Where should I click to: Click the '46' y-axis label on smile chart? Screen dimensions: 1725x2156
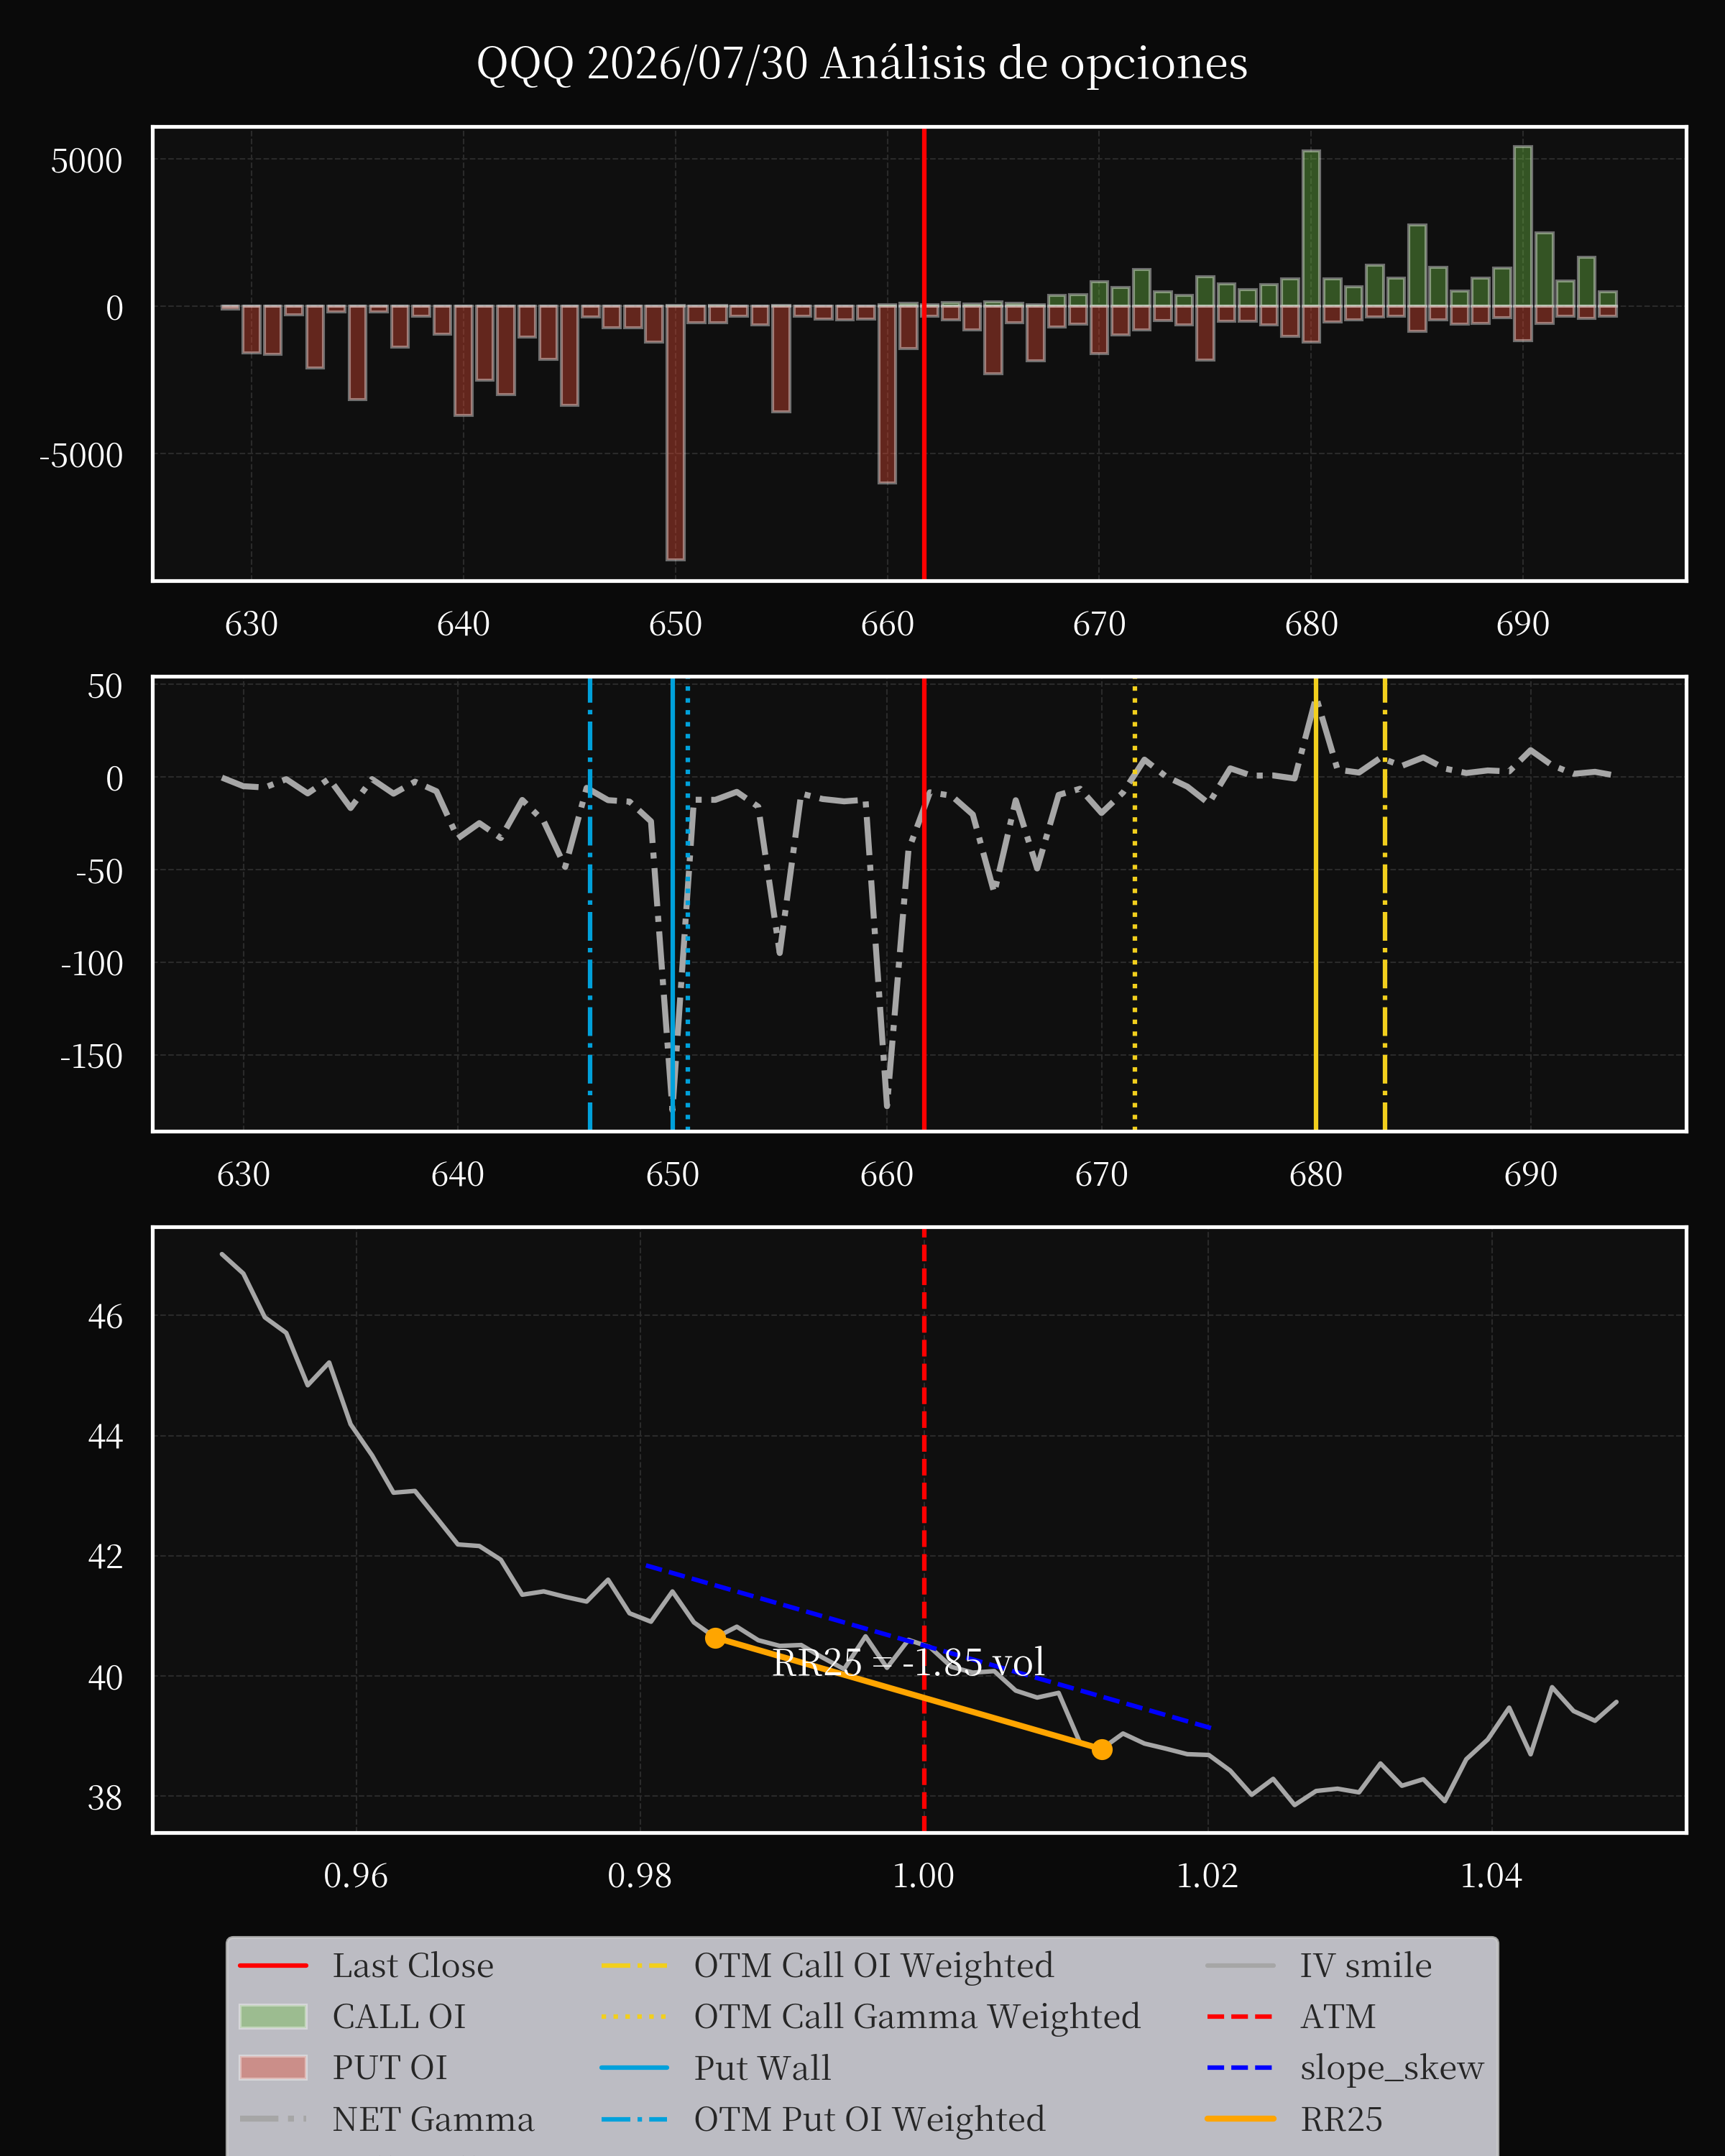(x=105, y=1317)
